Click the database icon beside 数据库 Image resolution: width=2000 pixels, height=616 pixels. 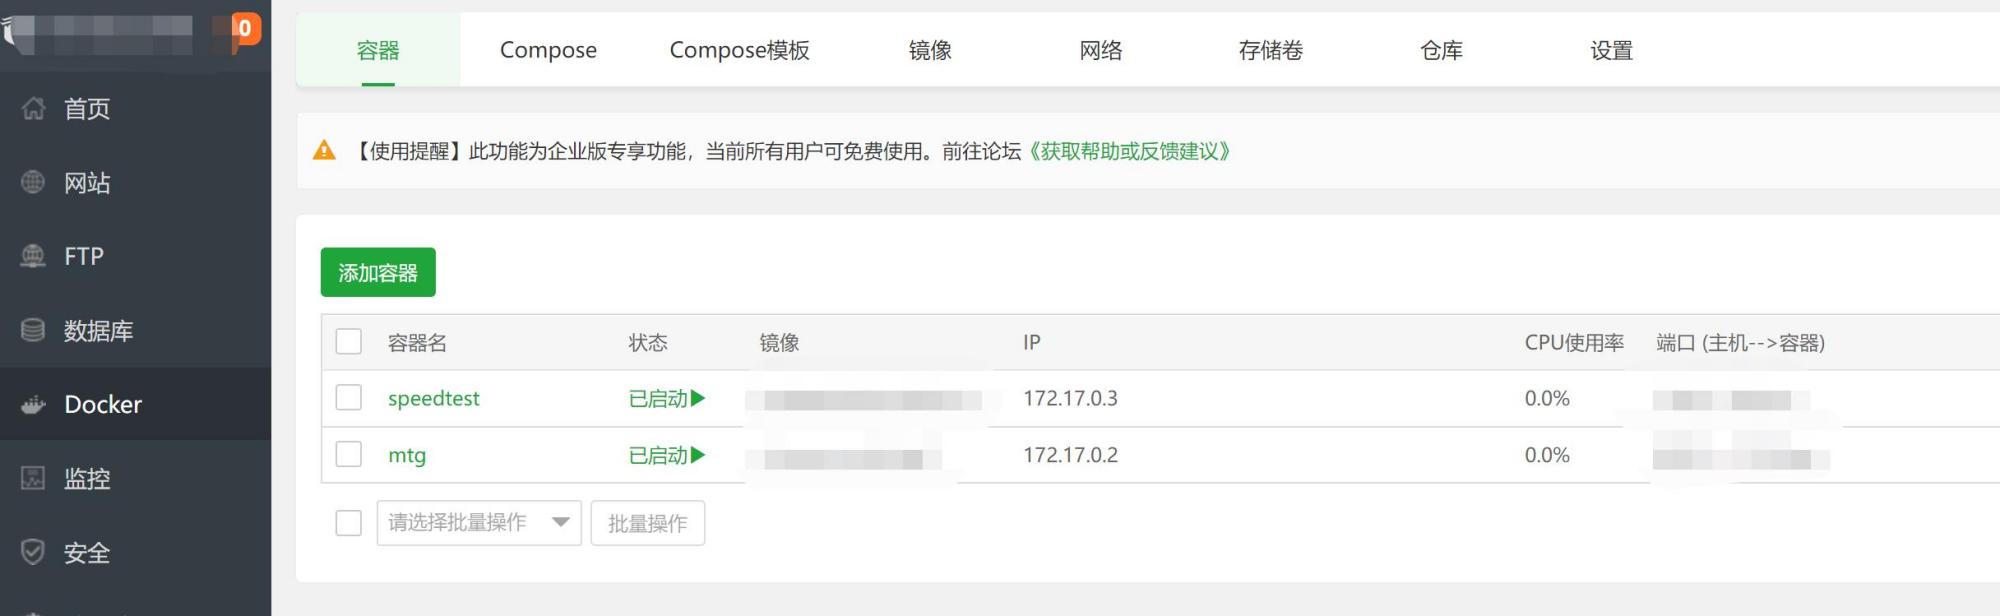point(34,330)
